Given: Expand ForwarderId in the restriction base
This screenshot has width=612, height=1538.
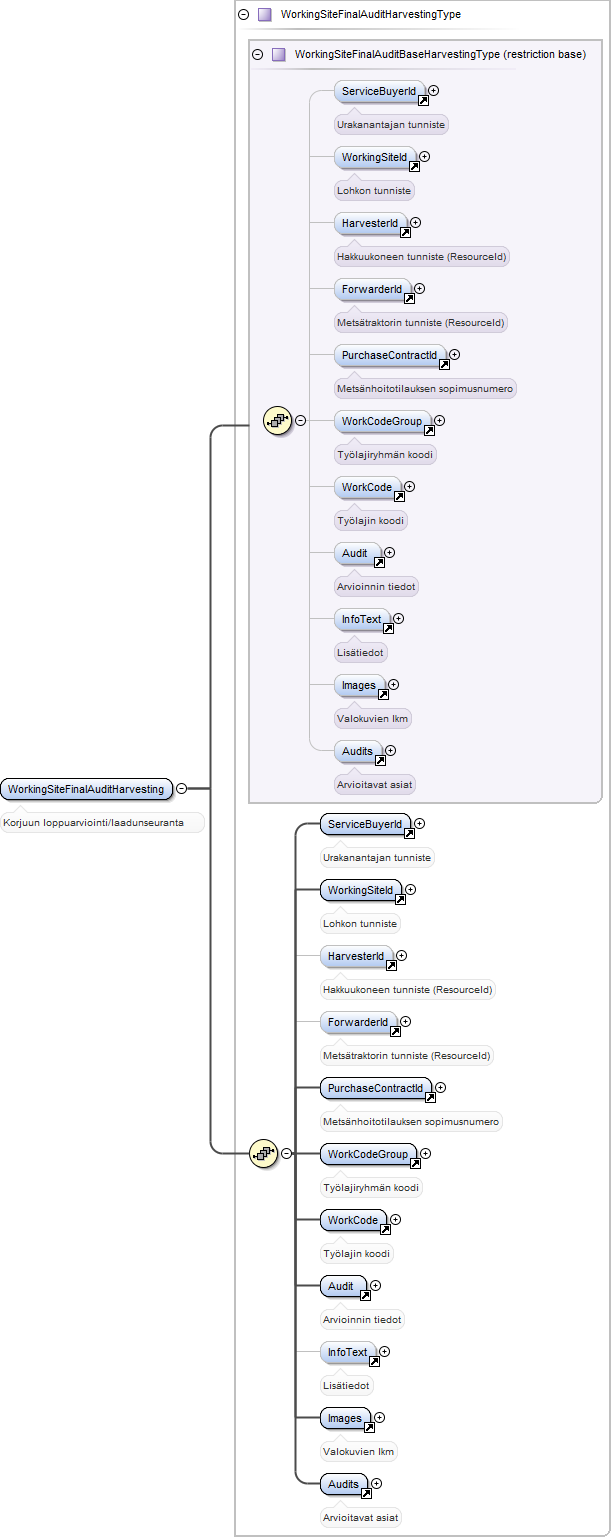Looking at the screenshot, I should [x=419, y=289].
